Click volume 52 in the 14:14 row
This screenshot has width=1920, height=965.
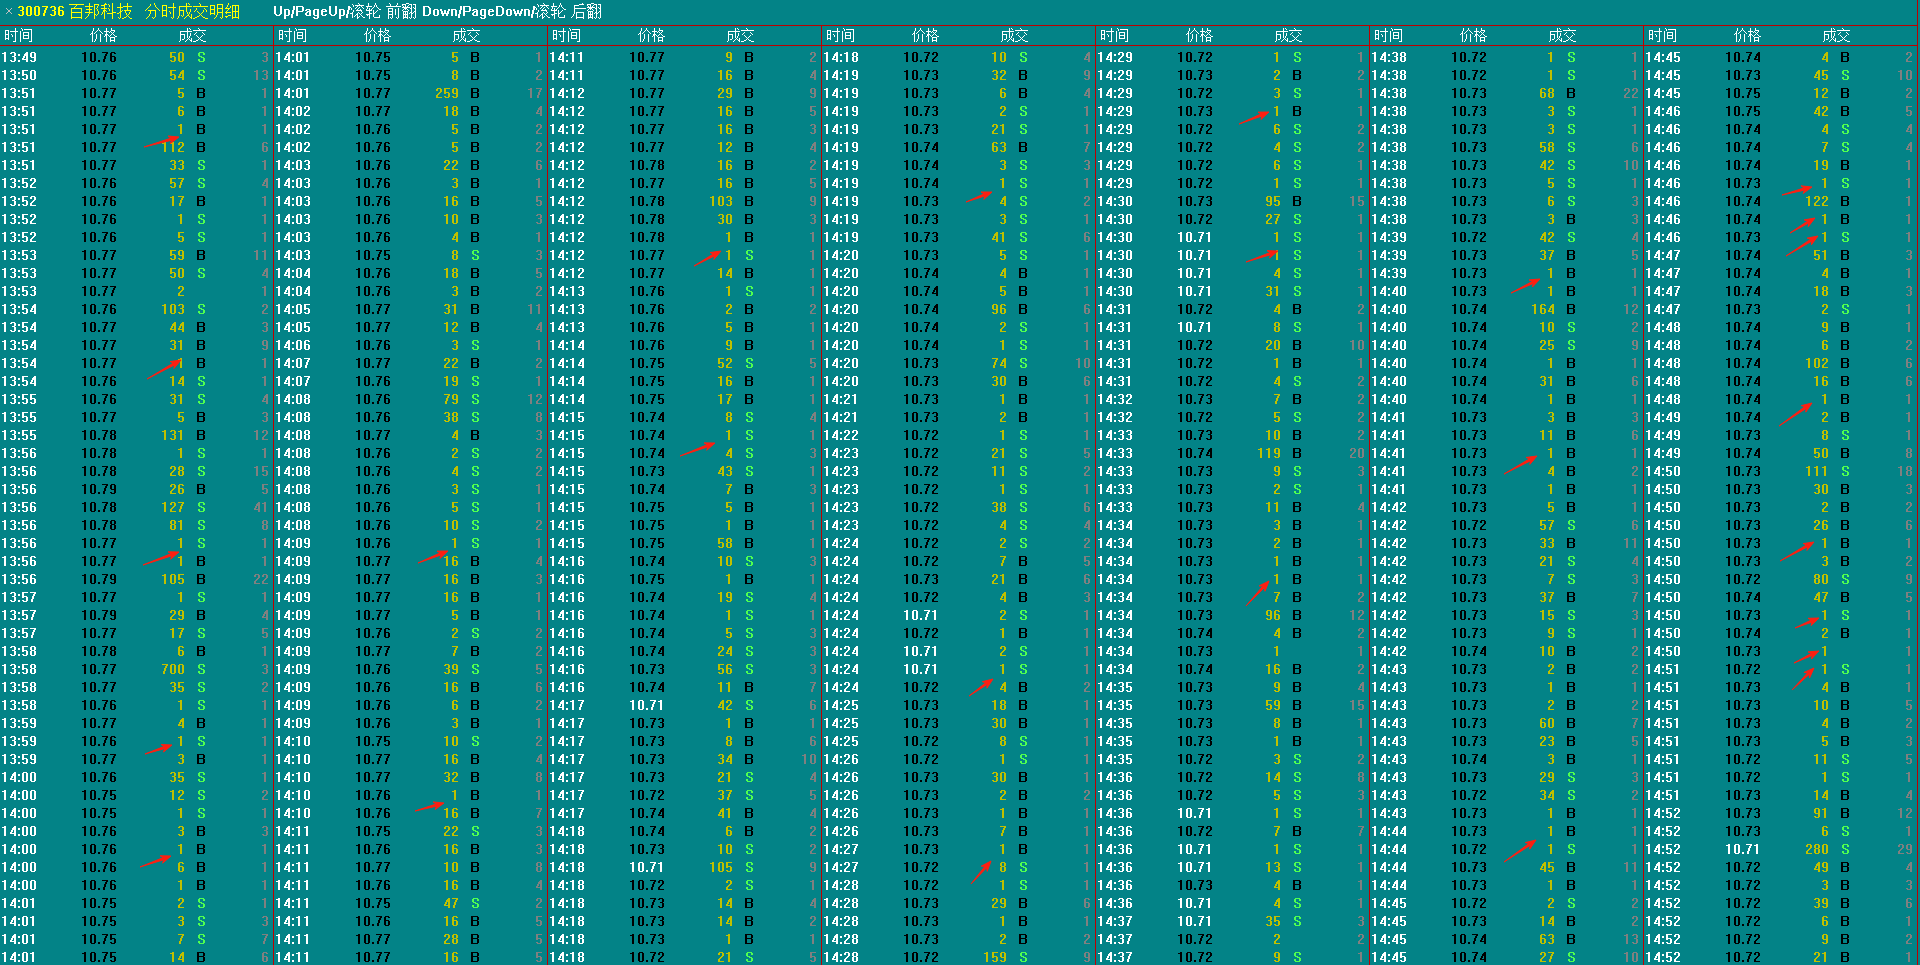(x=725, y=363)
